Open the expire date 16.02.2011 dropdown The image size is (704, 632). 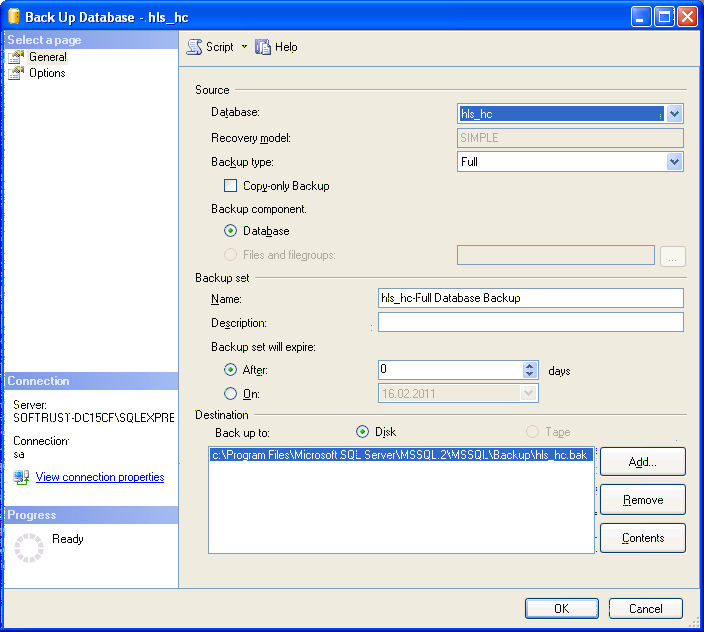528,394
